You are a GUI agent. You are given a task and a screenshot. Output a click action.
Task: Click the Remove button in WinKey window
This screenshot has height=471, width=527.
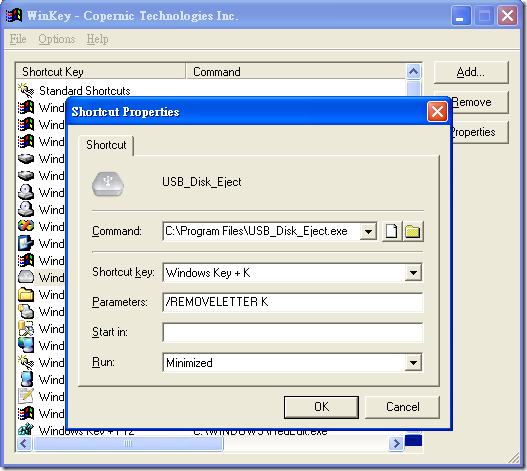click(x=480, y=102)
